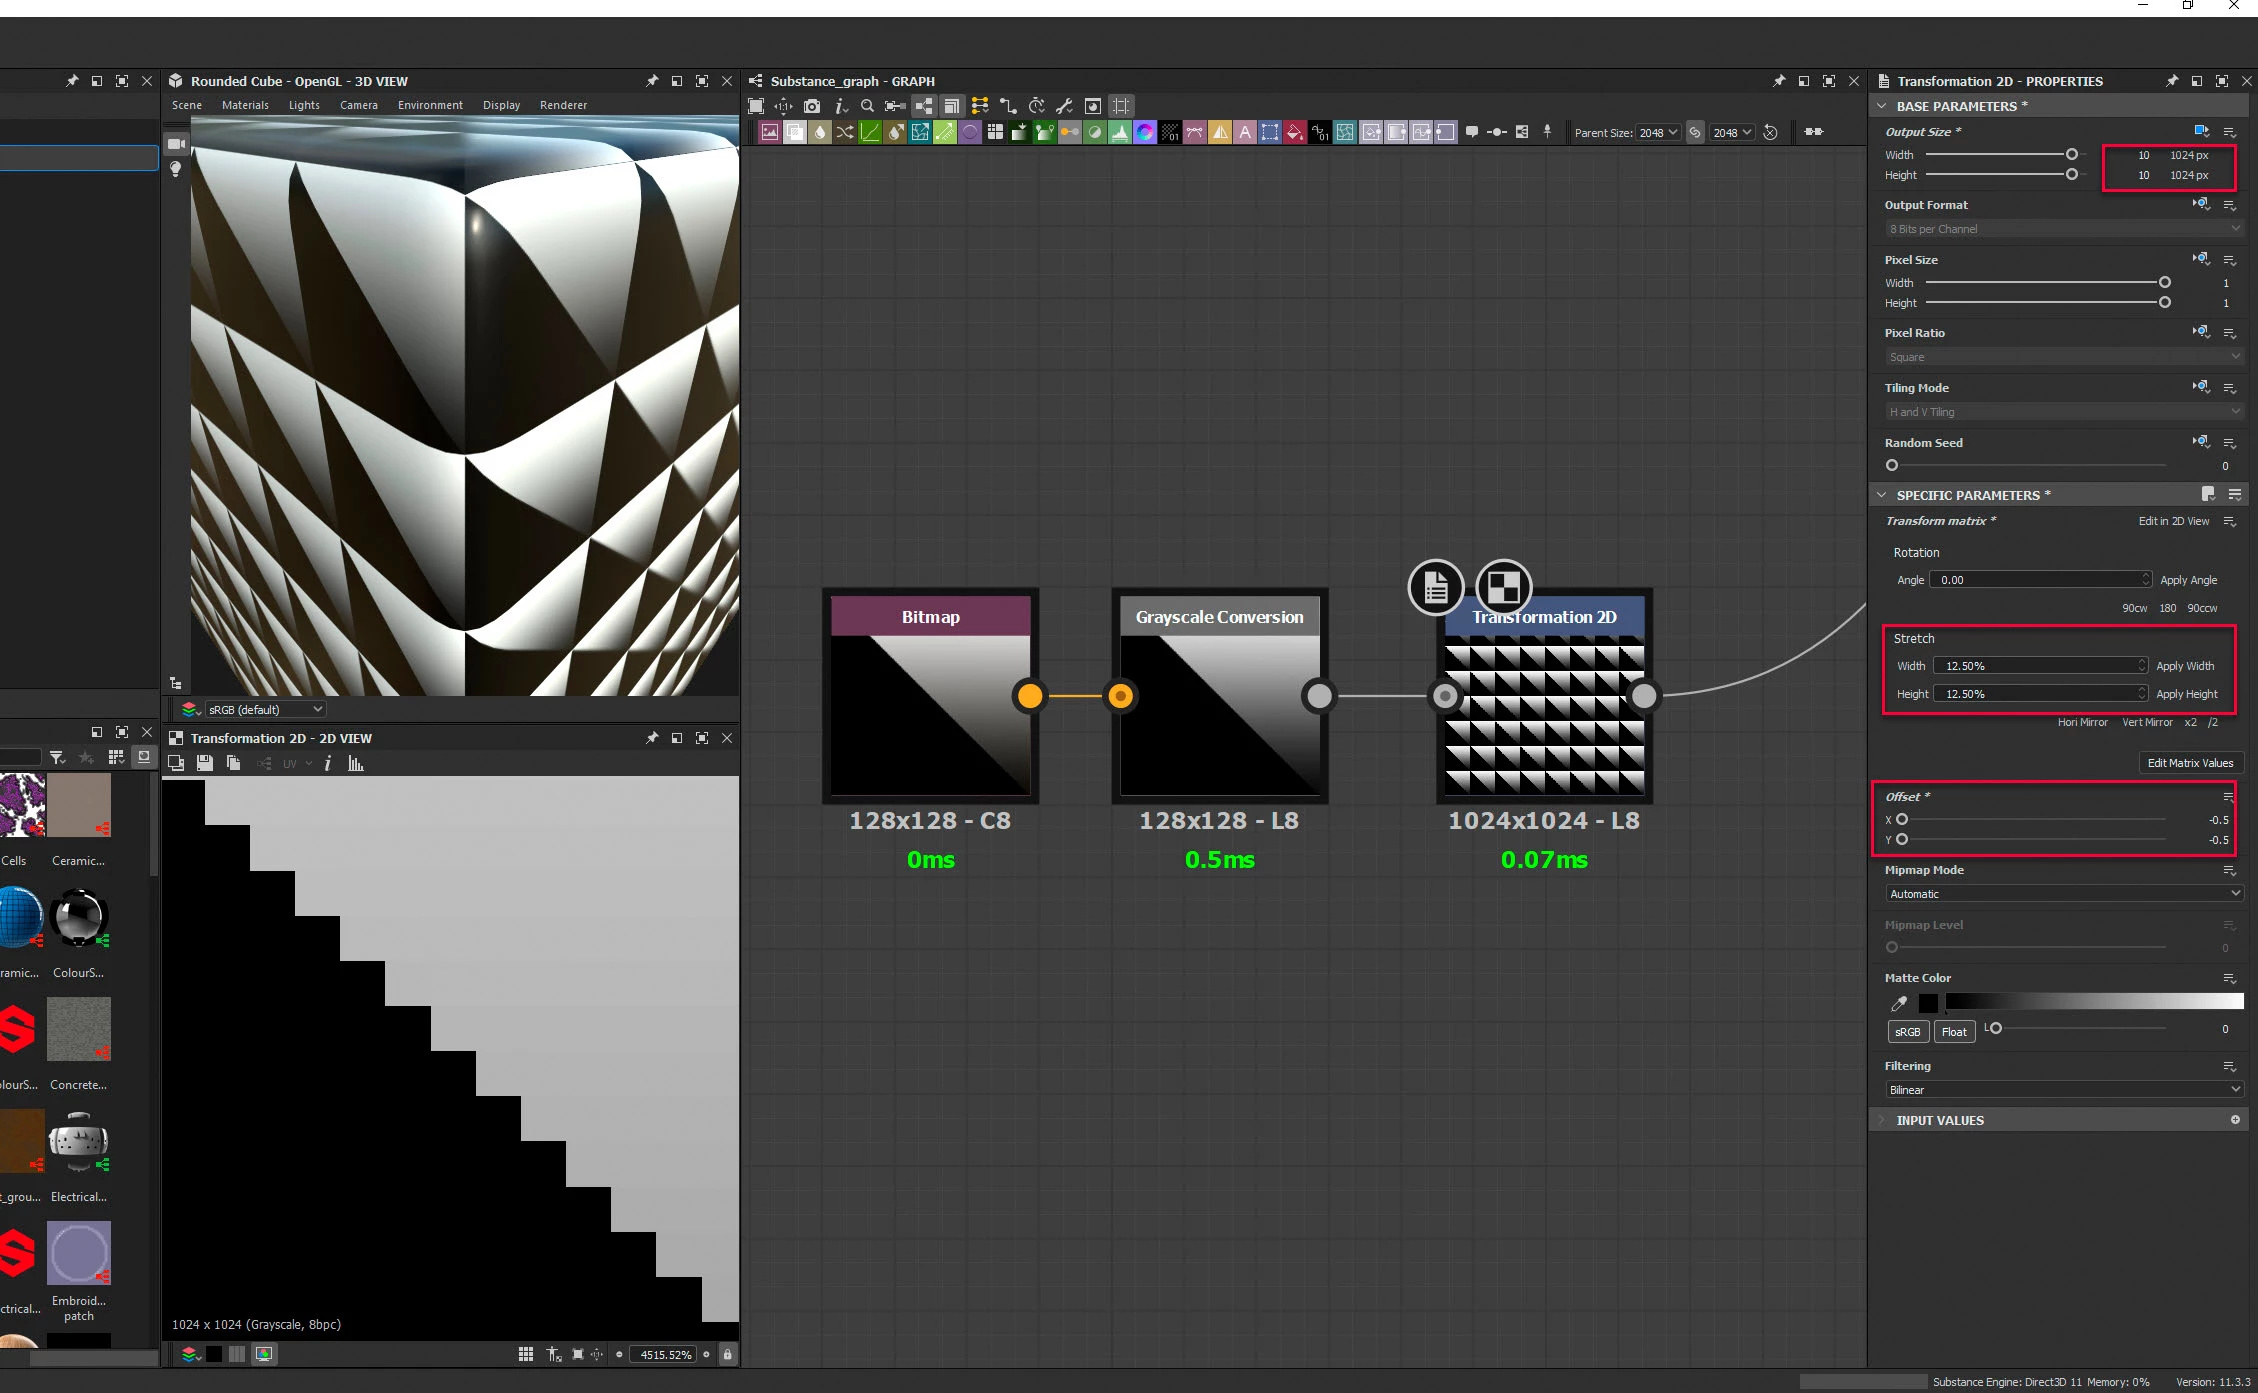Open the Materials menu in 3D view
The image size is (2258, 1393).
(x=245, y=105)
